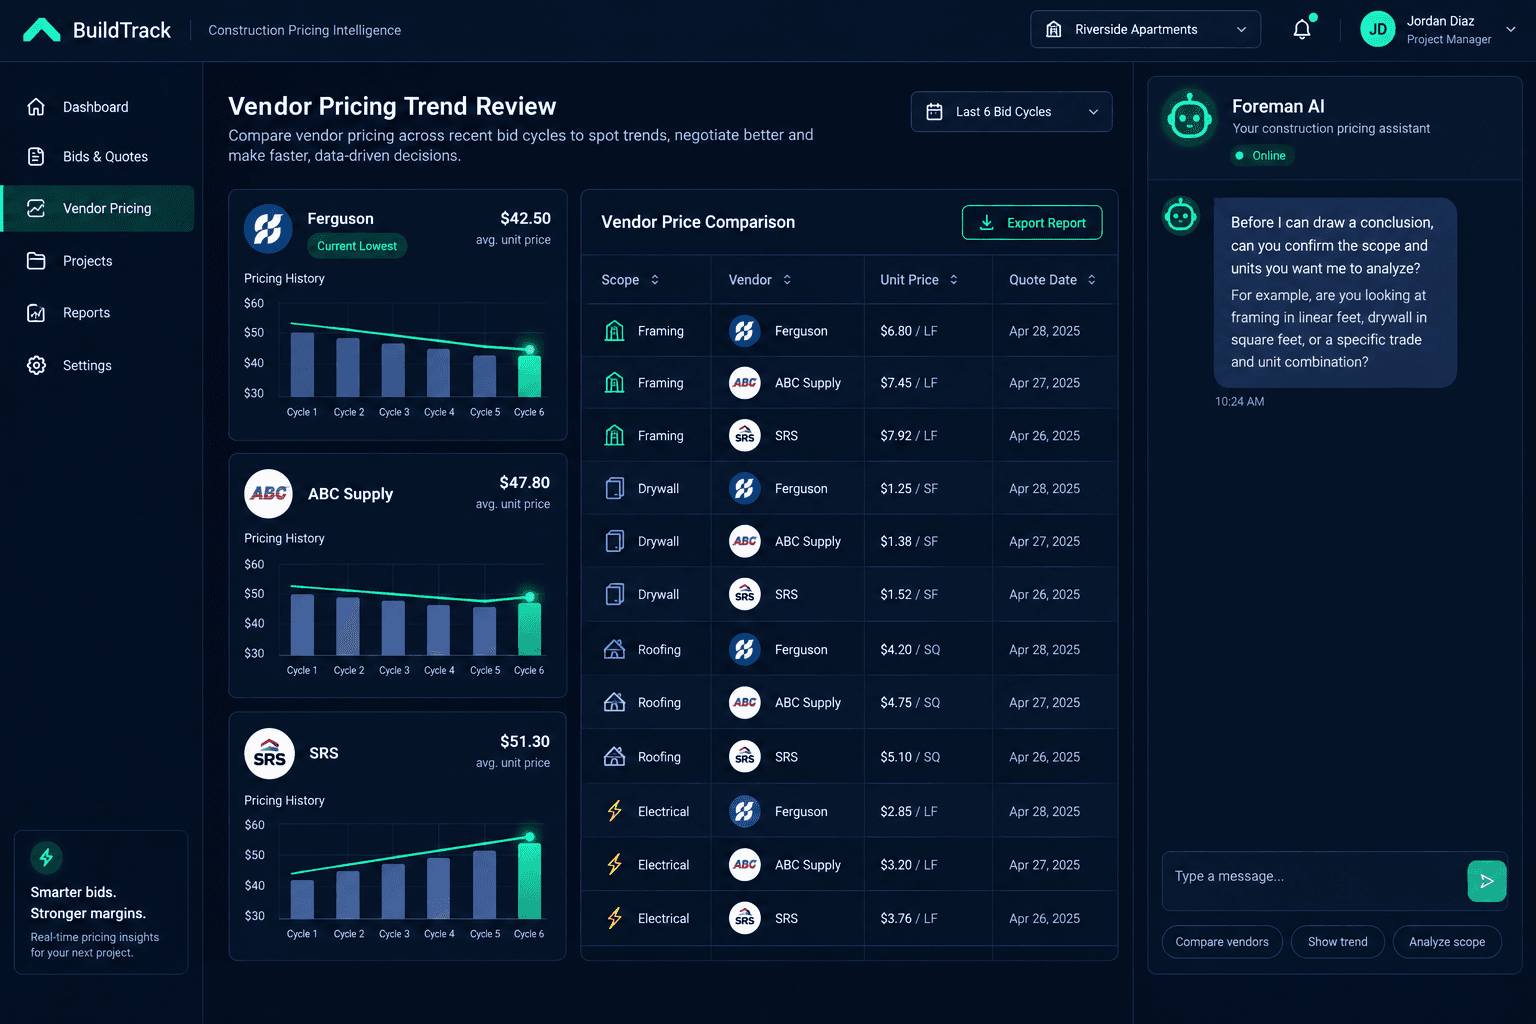
Task: Click the JD user avatar
Action: pos(1377,29)
